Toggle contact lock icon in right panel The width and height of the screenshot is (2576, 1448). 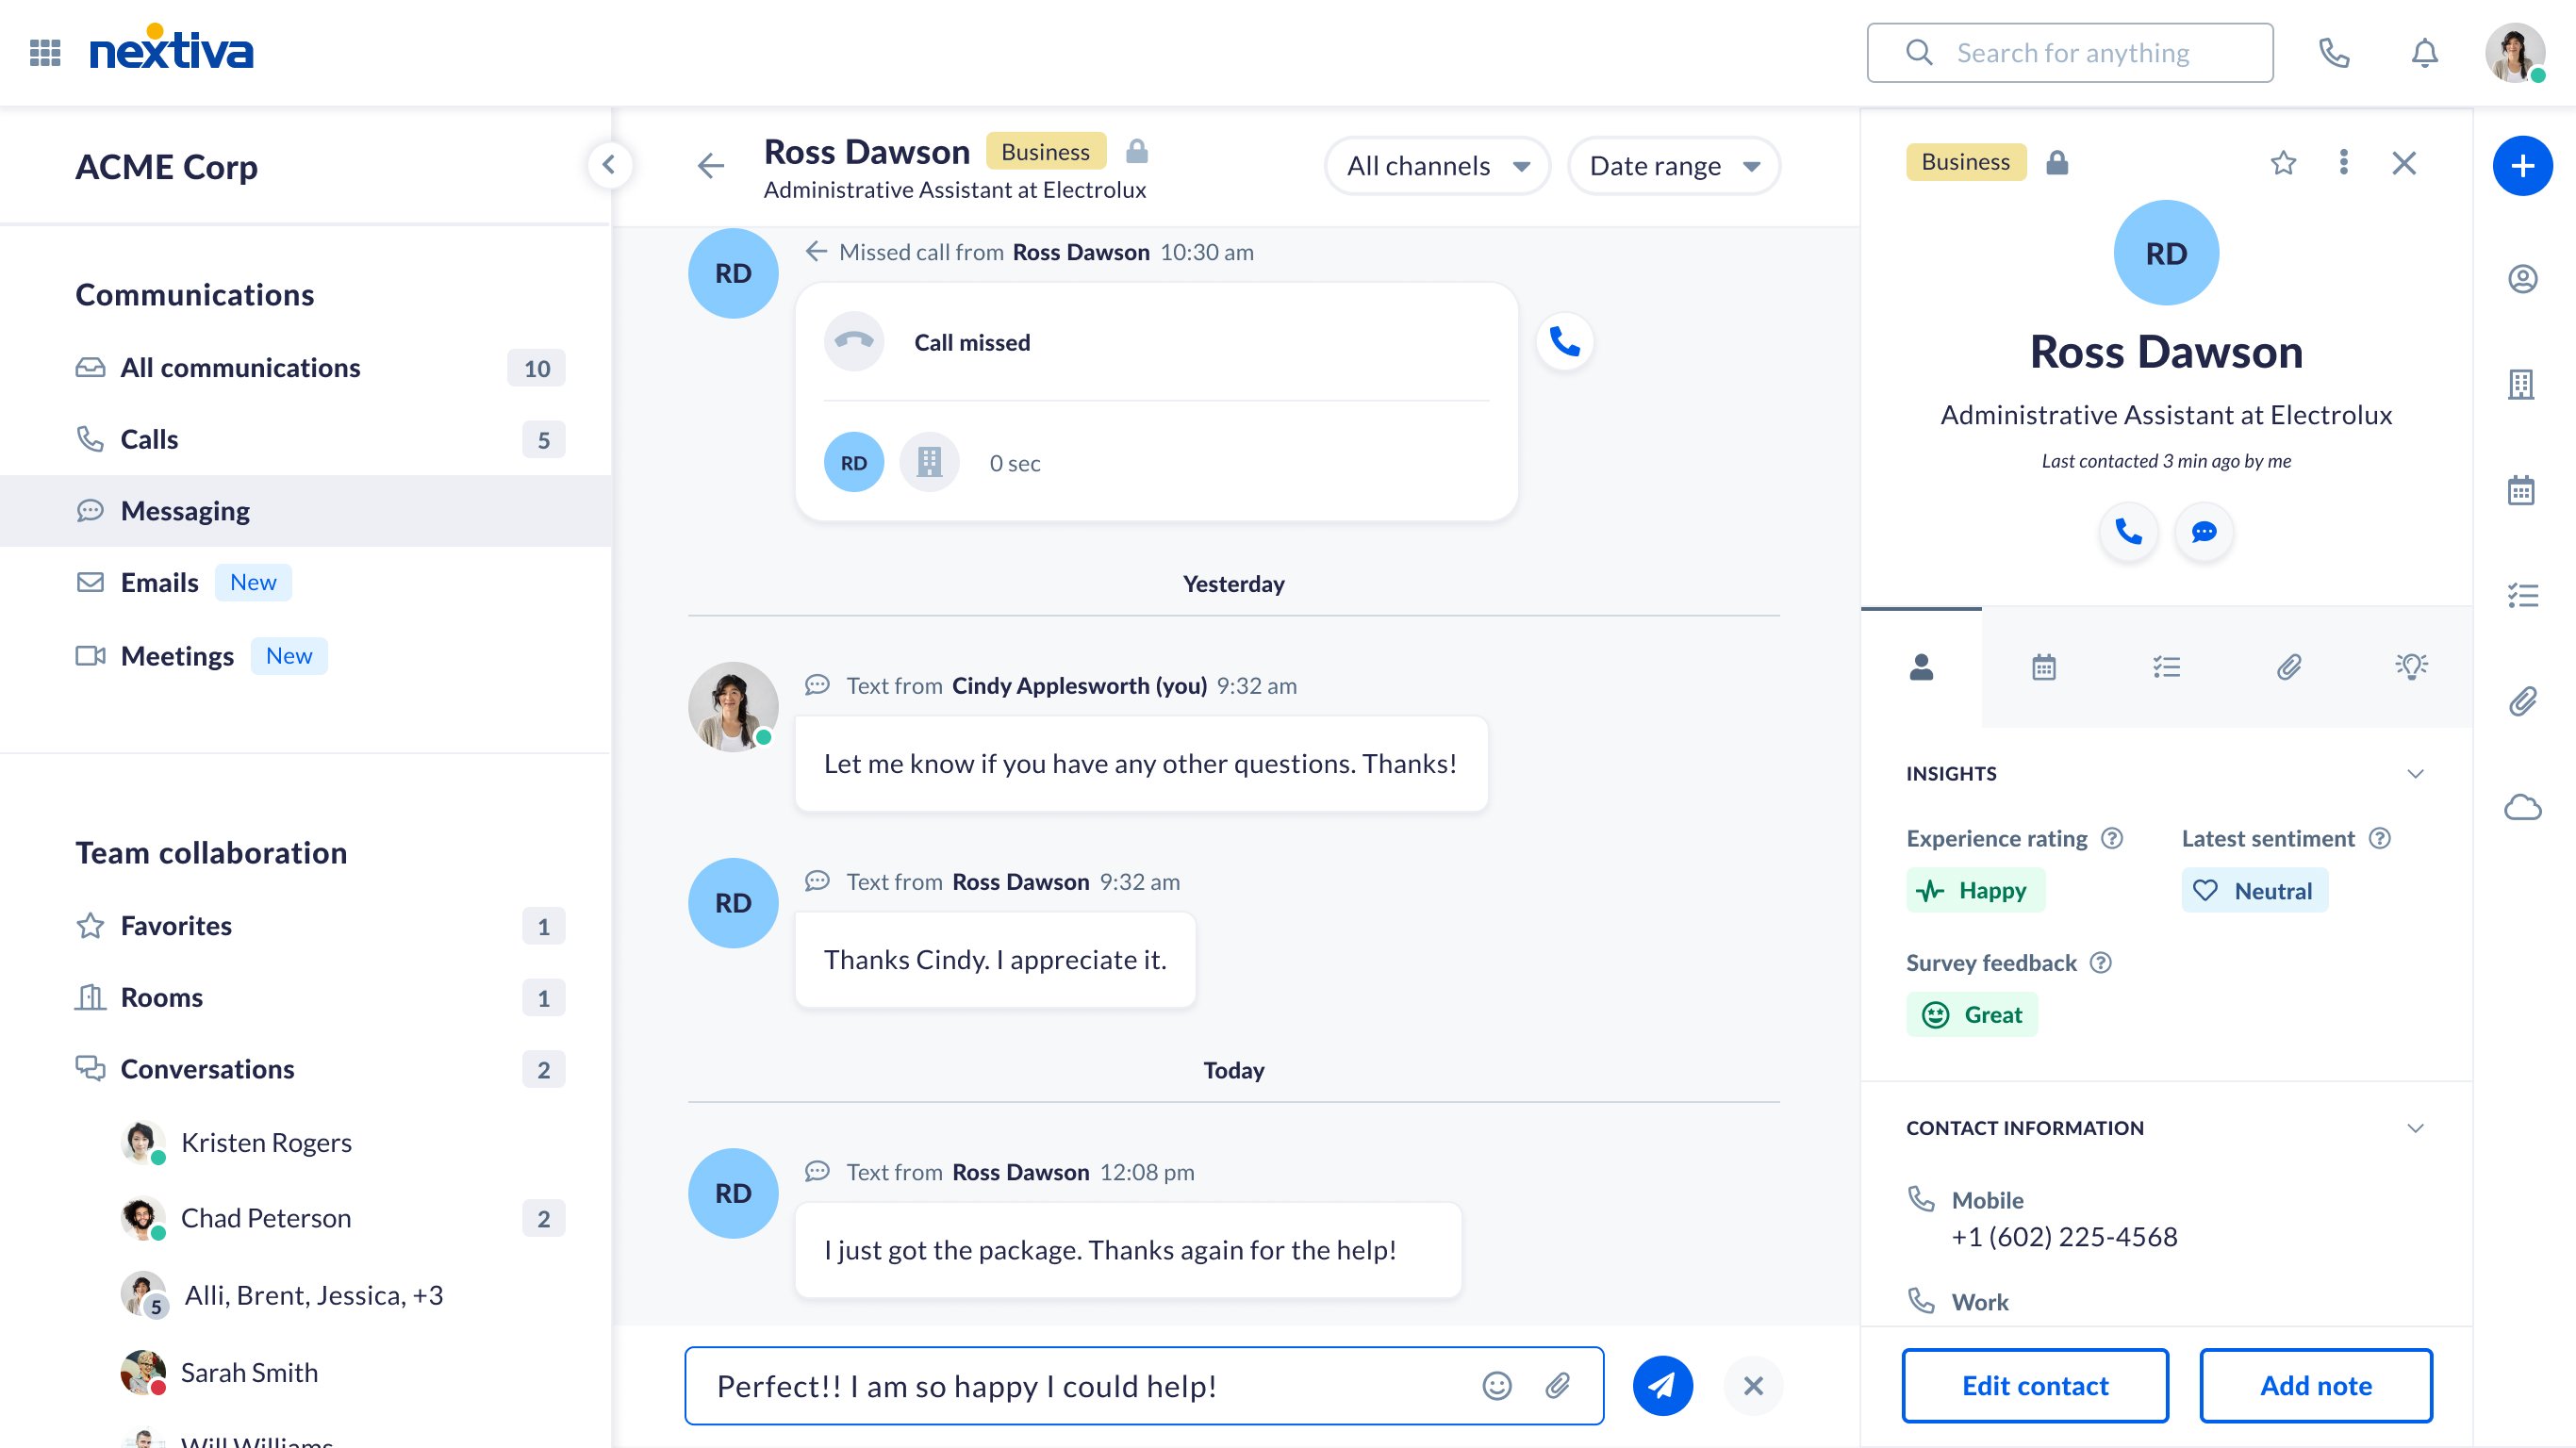pos(2056,163)
